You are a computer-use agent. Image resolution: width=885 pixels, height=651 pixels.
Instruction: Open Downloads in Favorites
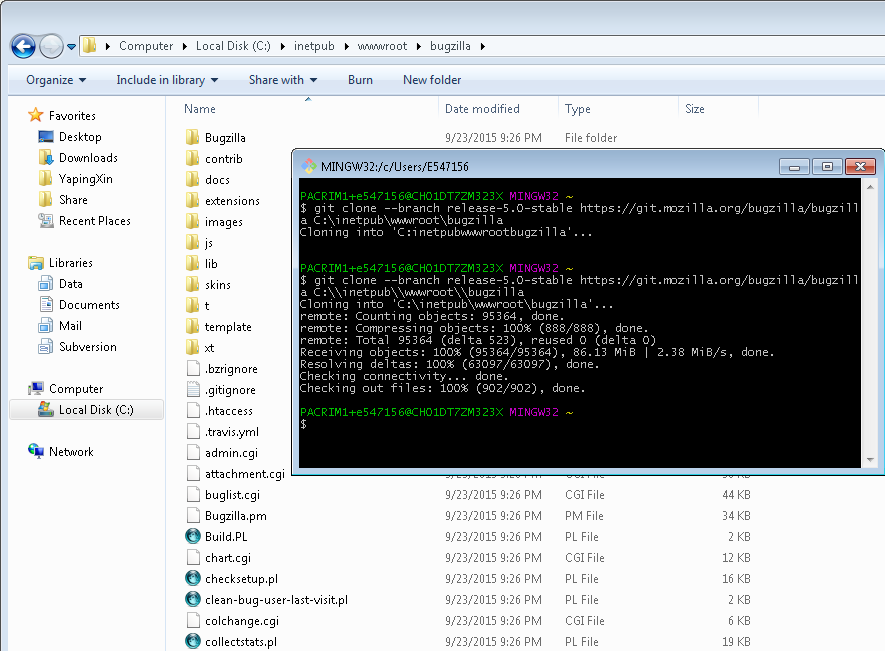pos(88,158)
